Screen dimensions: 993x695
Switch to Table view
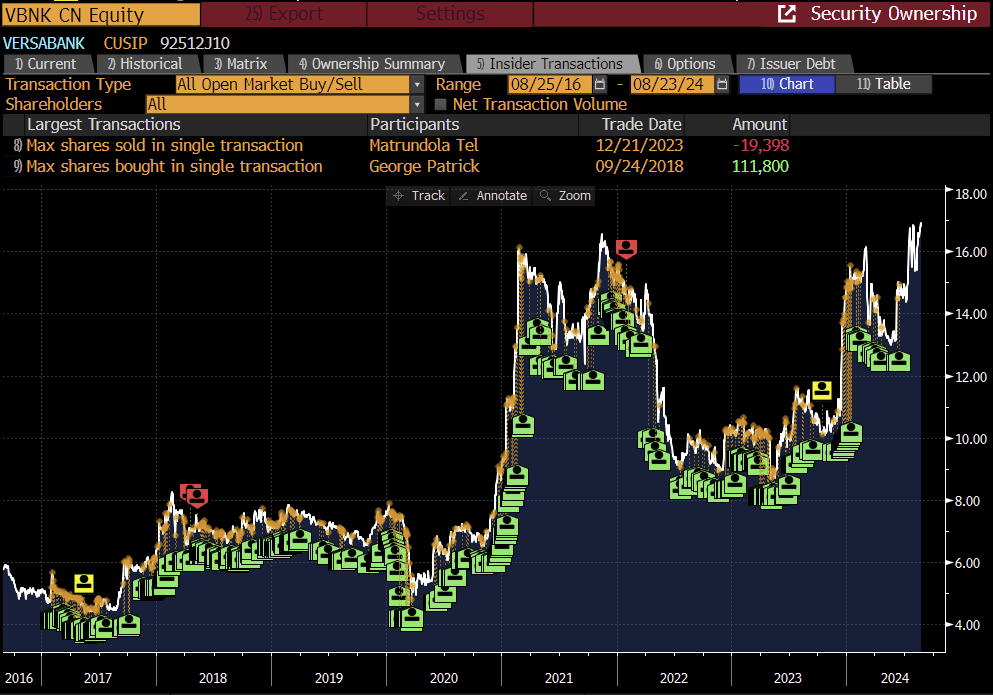[883, 84]
